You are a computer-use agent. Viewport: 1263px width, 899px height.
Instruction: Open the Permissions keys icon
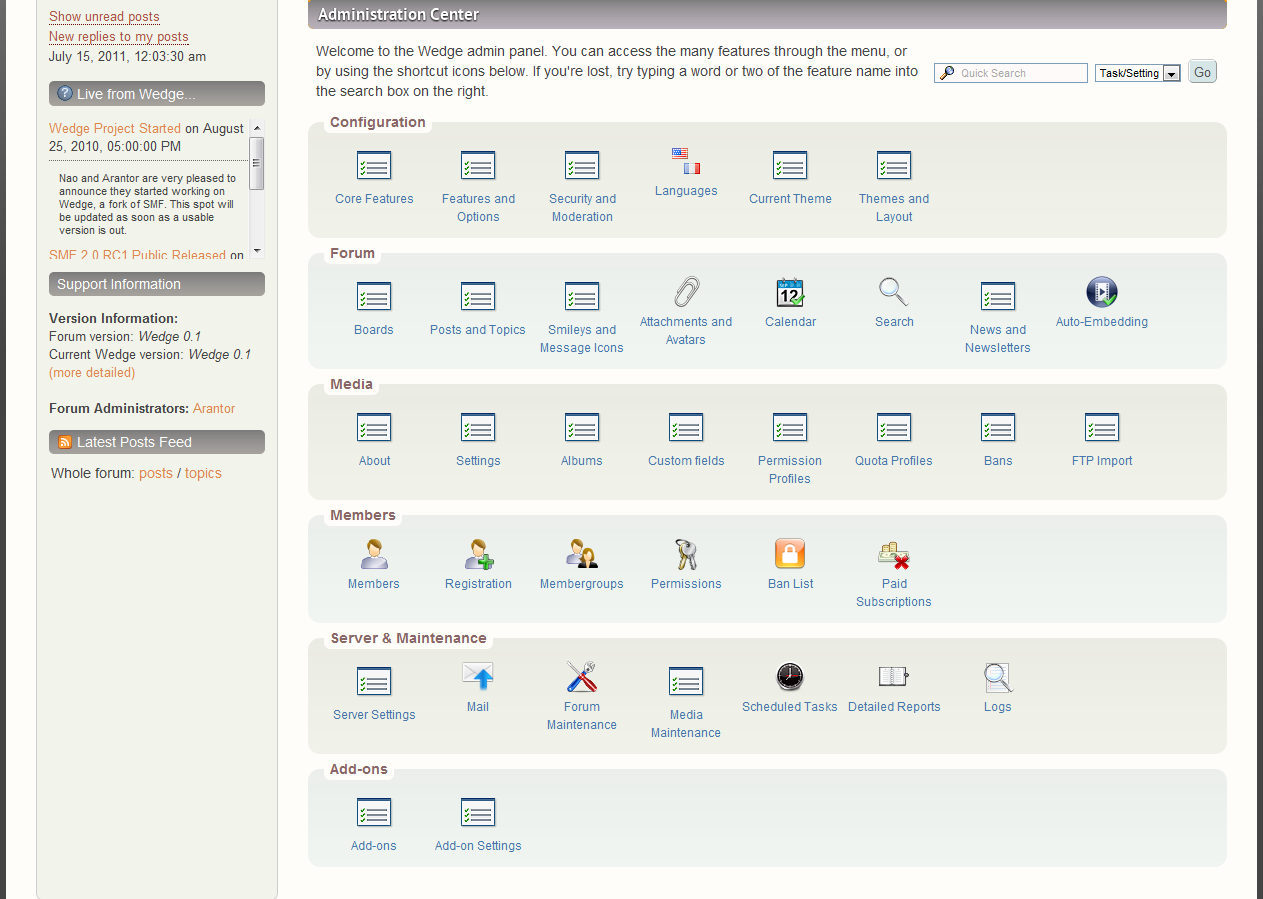686,554
